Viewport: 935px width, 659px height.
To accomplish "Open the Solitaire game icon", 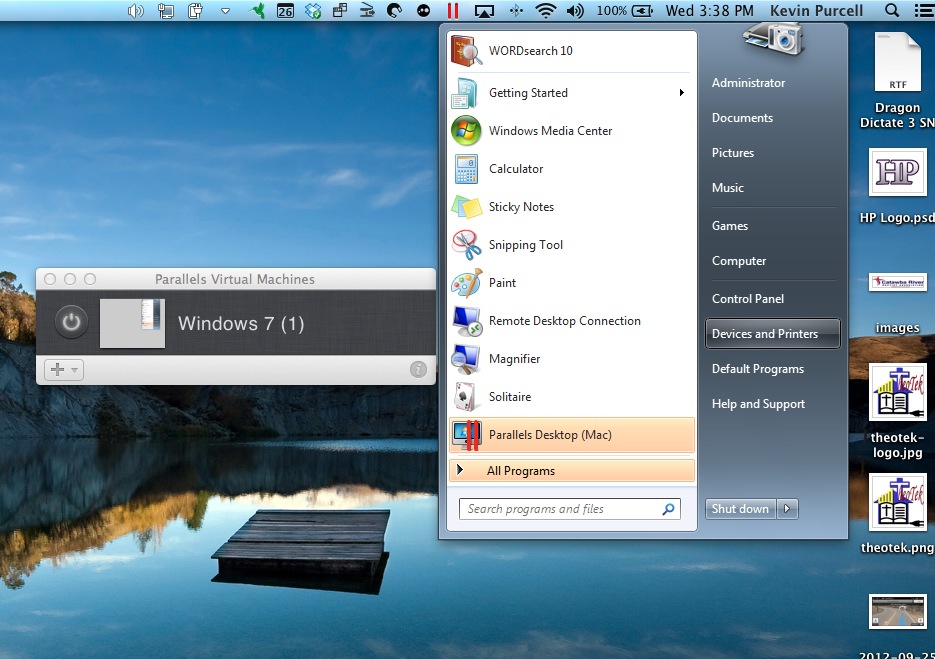I will tap(465, 397).
